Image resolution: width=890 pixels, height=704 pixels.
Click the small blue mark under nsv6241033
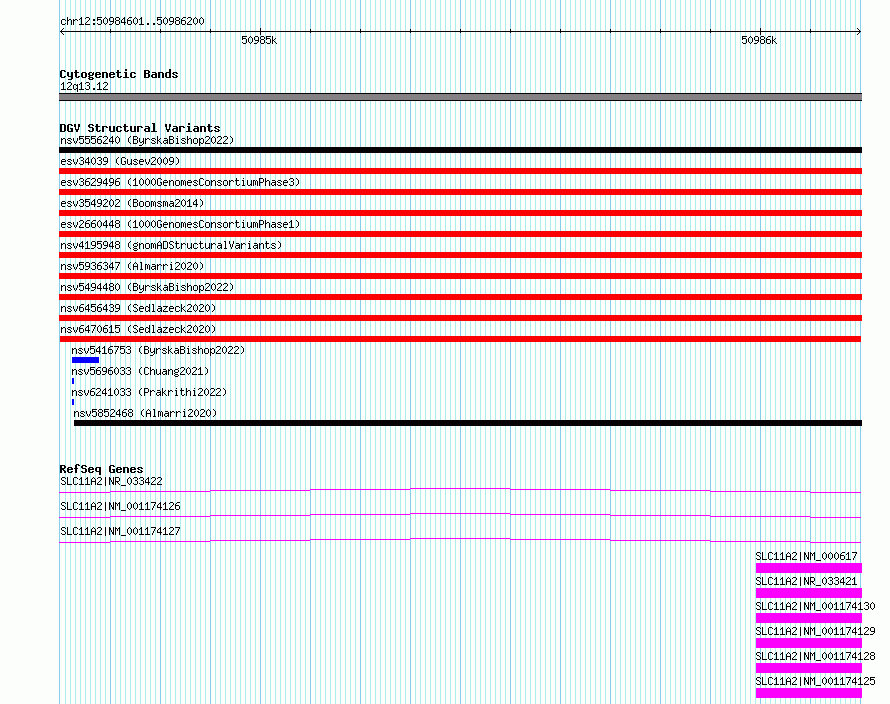tap(73, 402)
